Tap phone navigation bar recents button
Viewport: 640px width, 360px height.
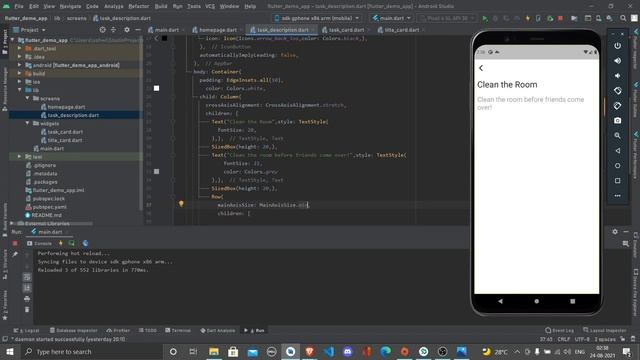[x=573, y=301]
